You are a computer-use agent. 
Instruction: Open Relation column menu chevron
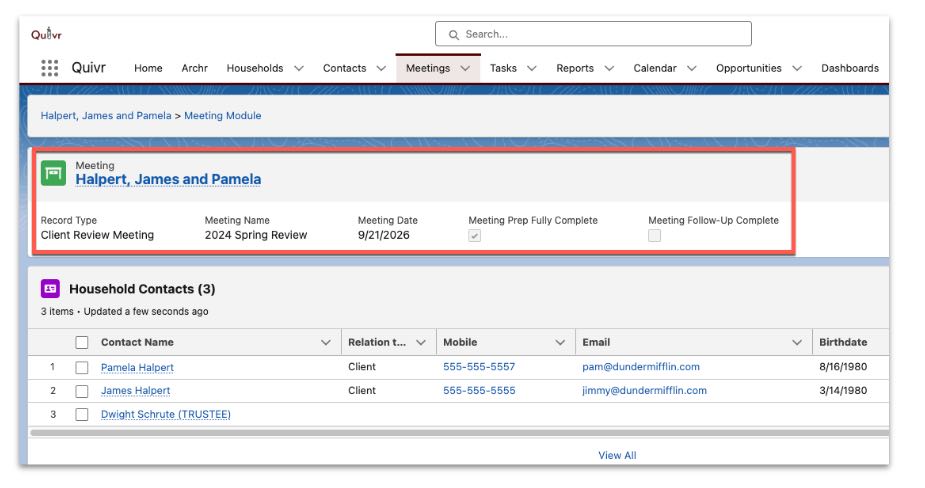(421, 342)
